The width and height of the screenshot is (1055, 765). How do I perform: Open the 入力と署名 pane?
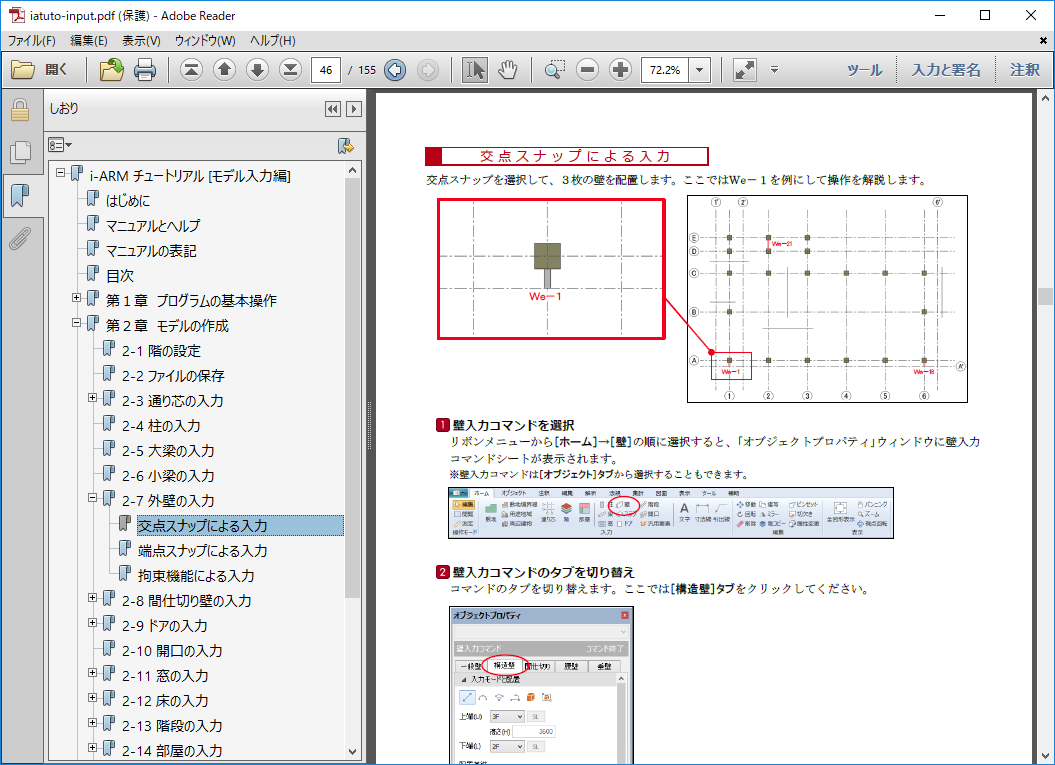945,70
